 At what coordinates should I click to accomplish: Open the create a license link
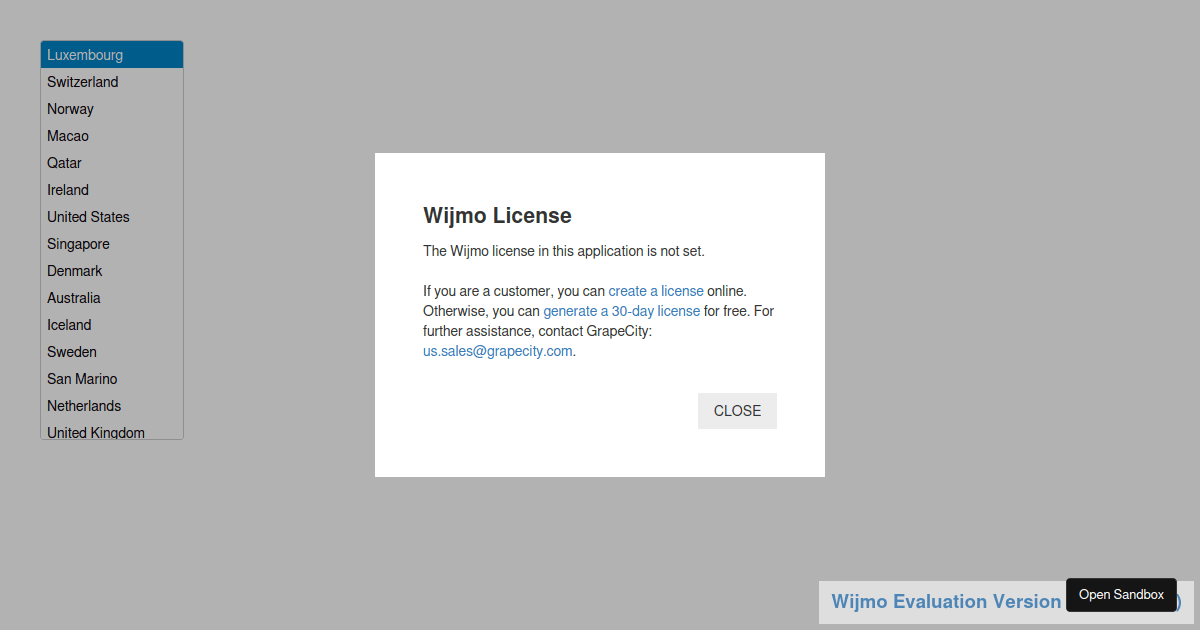656,291
